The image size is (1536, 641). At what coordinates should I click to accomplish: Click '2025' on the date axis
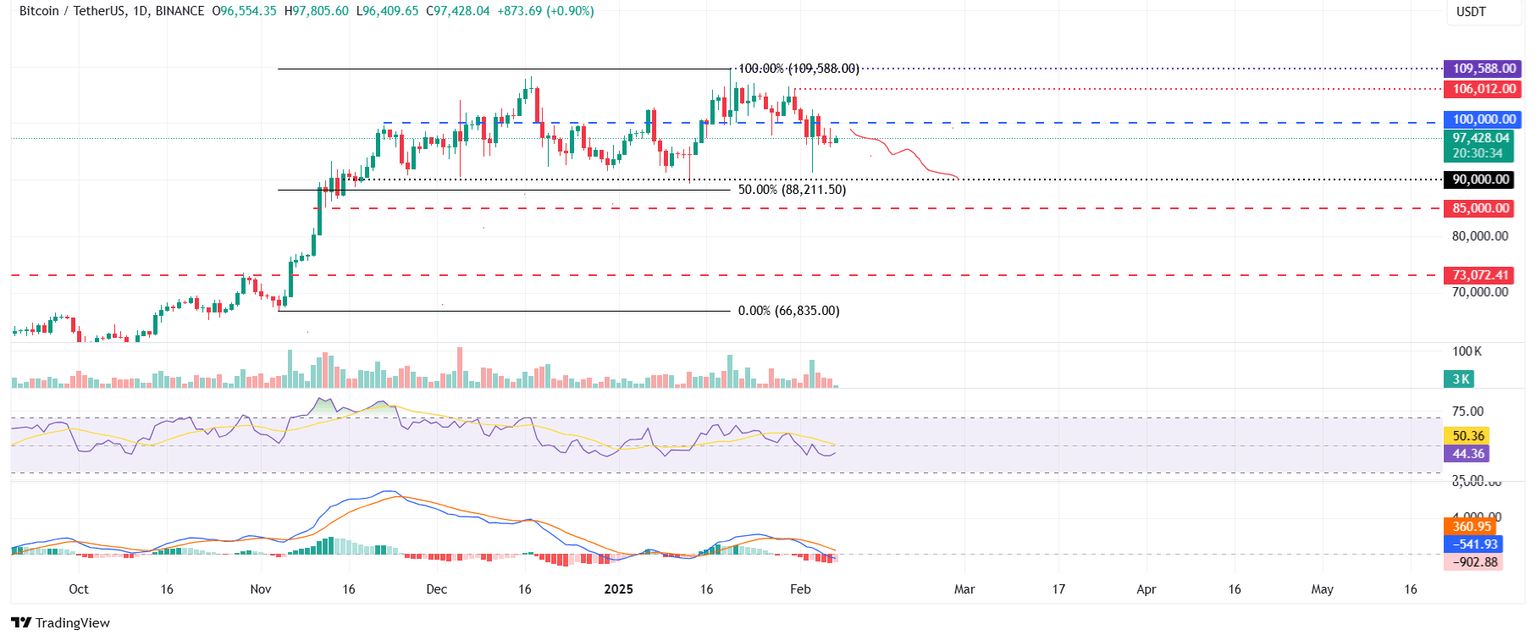[x=618, y=590]
